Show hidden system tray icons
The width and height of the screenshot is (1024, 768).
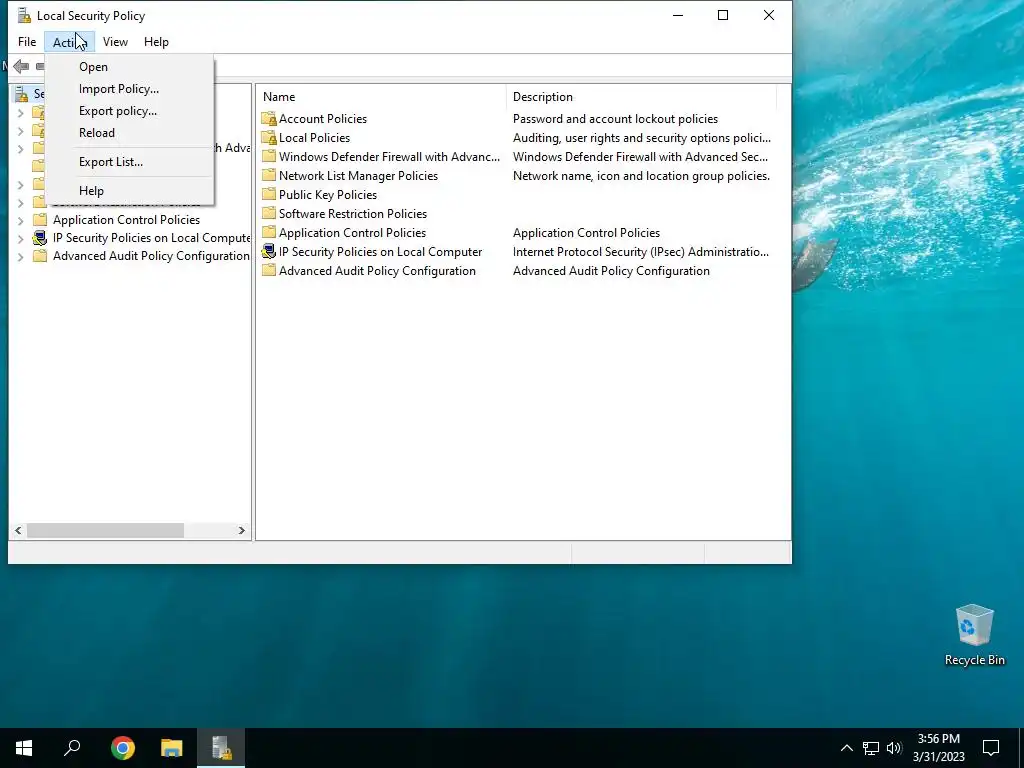(x=846, y=748)
